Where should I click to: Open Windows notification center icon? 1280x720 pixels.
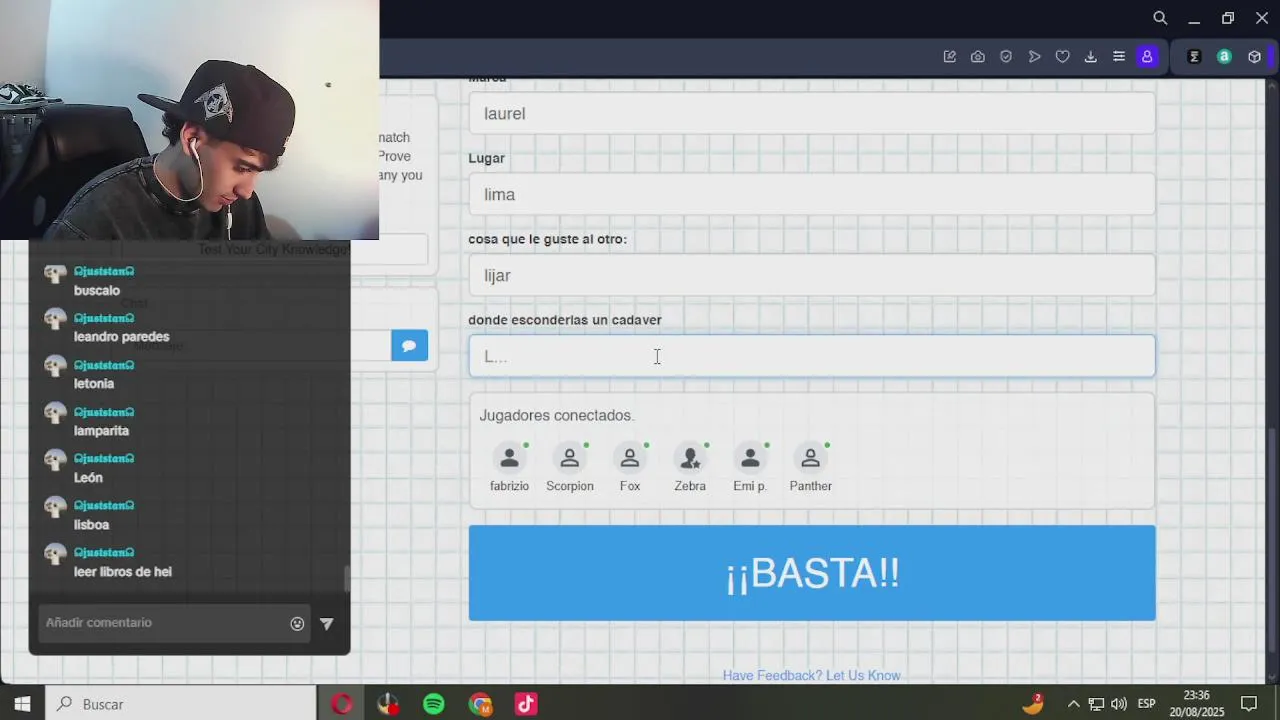point(1249,704)
